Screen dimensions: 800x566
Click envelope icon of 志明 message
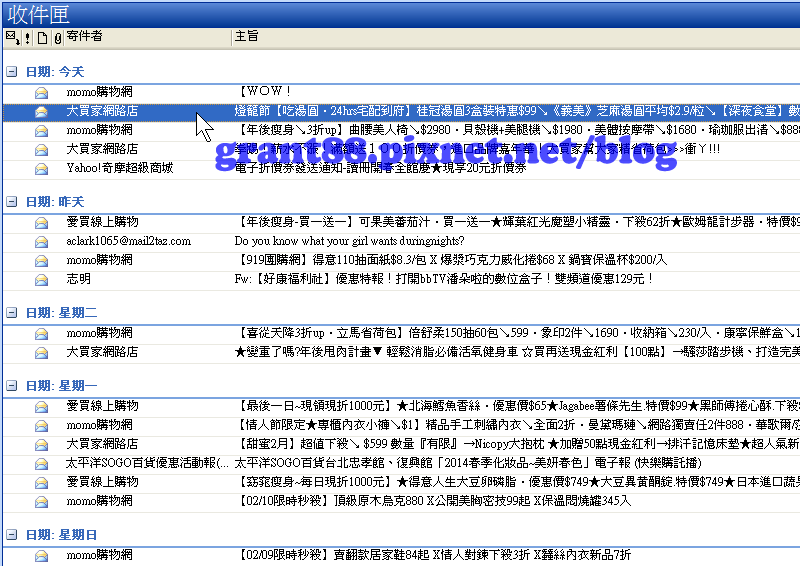pyautogui.click(x=41, y=280)
